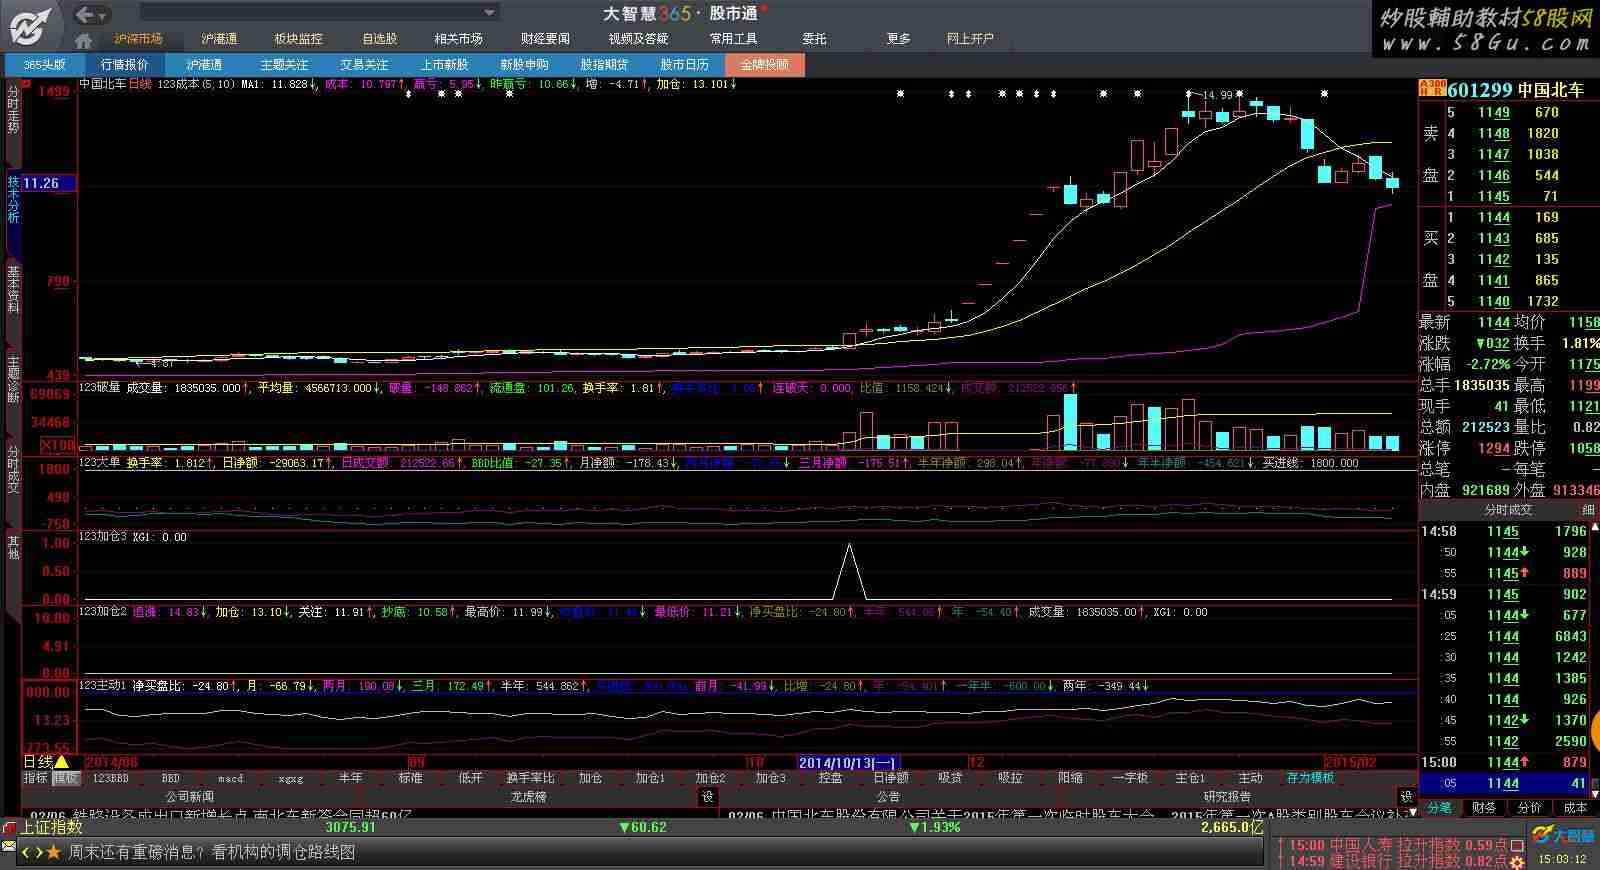This screenshot has width=1600, height=870.
Task: Open the 公告 panel header
Action: tap(888, 797)
